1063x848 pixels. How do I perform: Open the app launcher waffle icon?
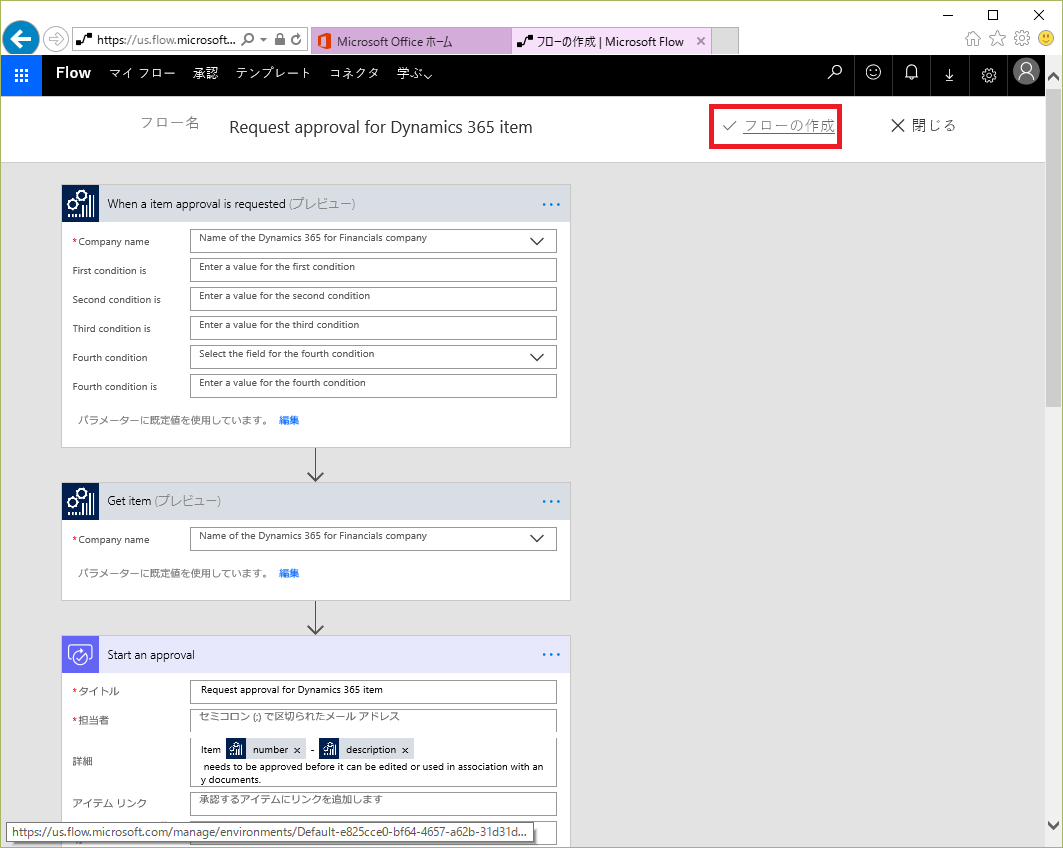(21, 75)
